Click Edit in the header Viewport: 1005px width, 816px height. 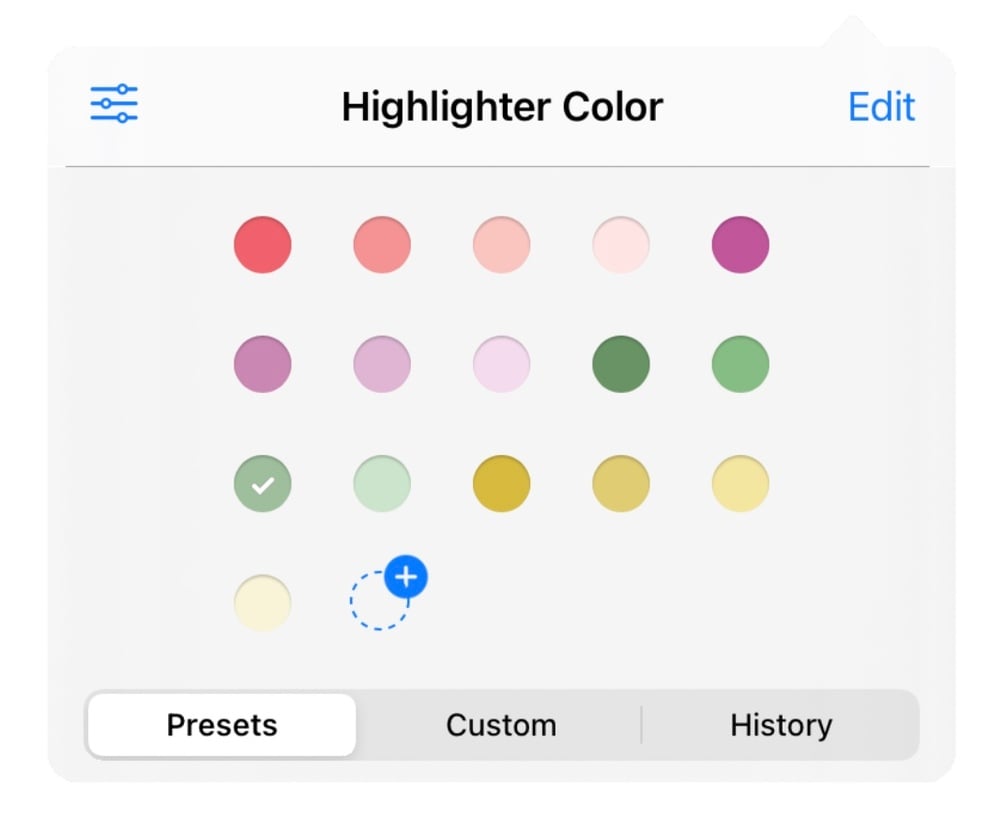pyautogui.click(x=881, y=106)
